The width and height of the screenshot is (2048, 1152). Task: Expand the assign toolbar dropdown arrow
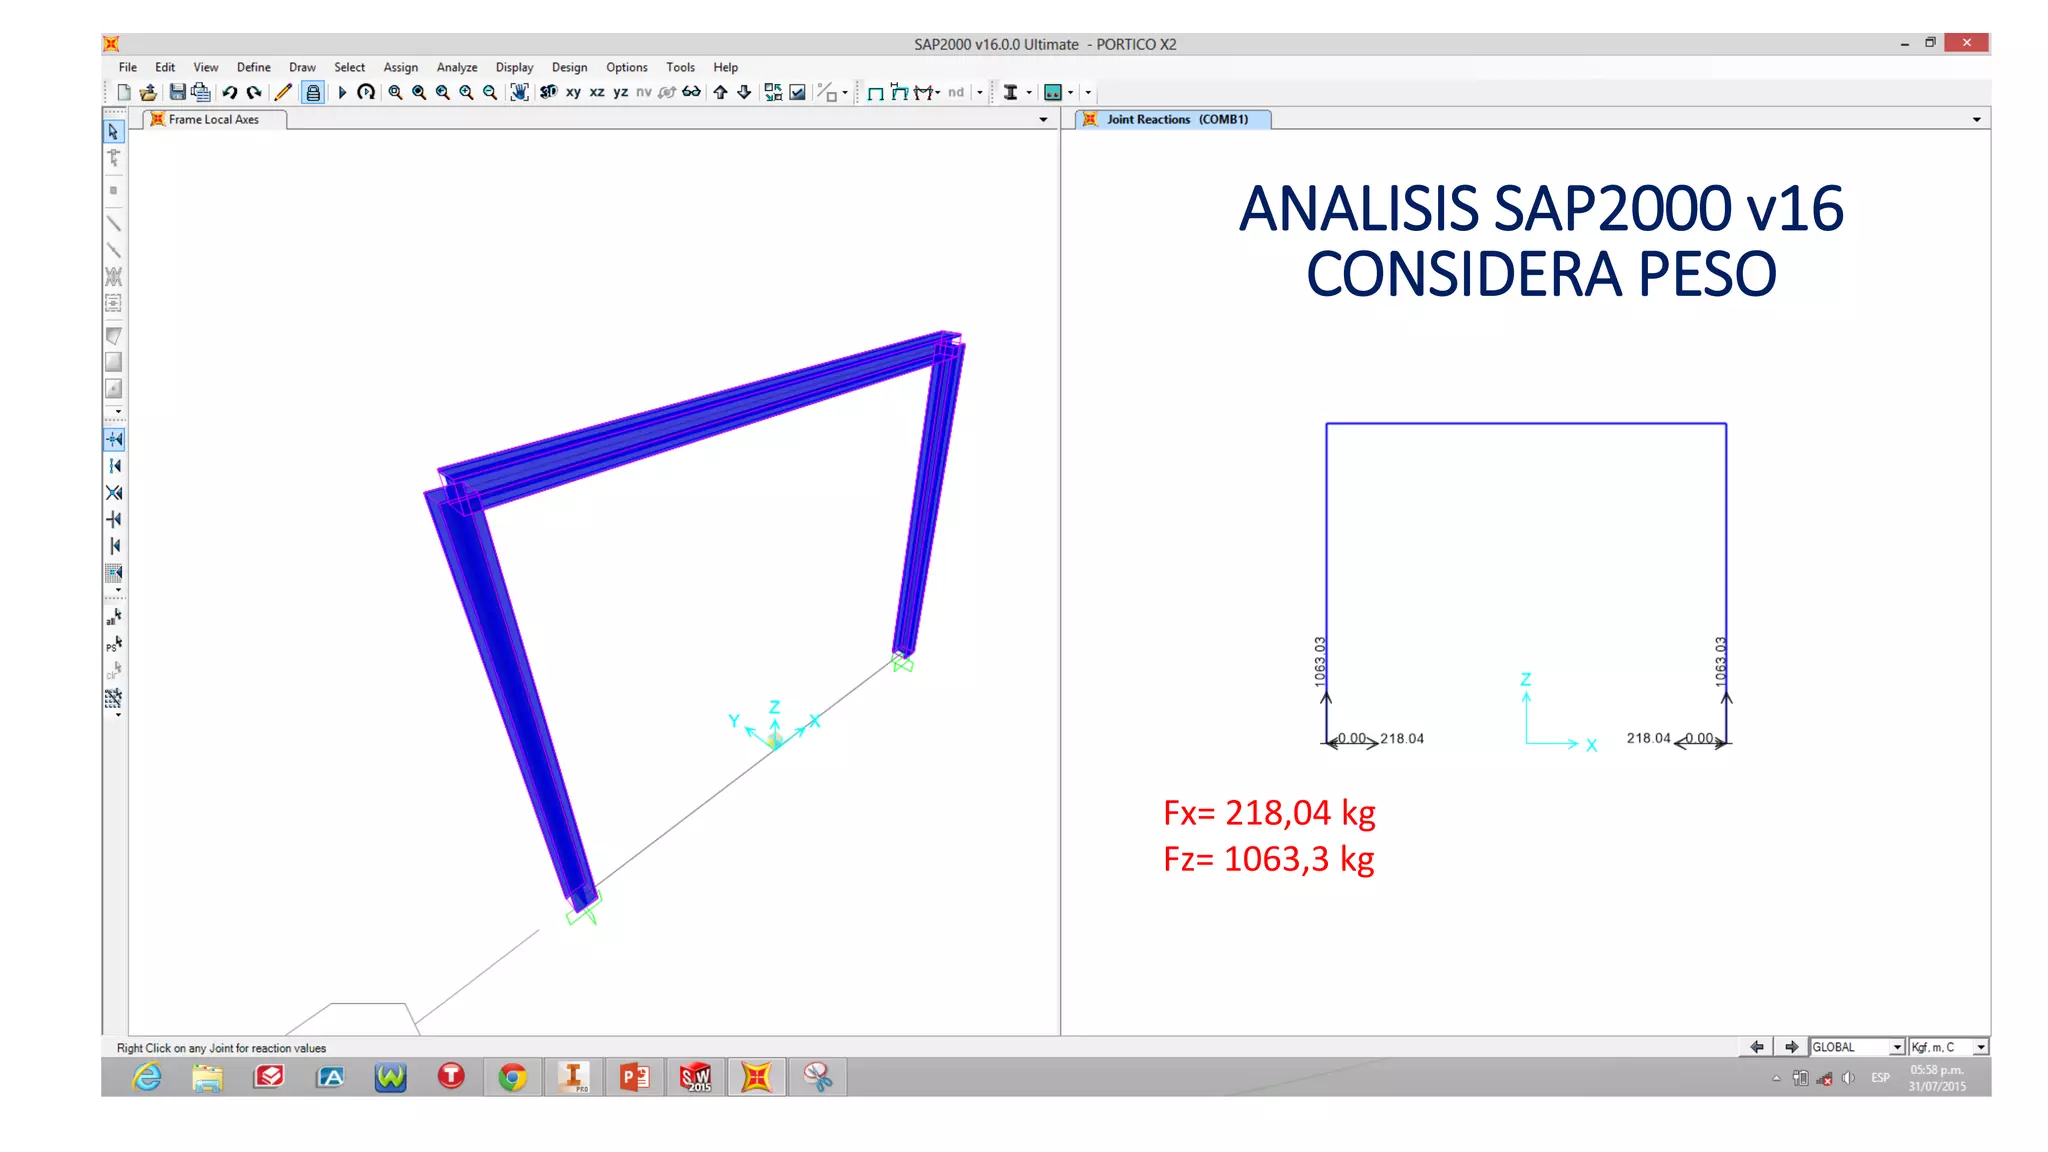pos(980,92)
